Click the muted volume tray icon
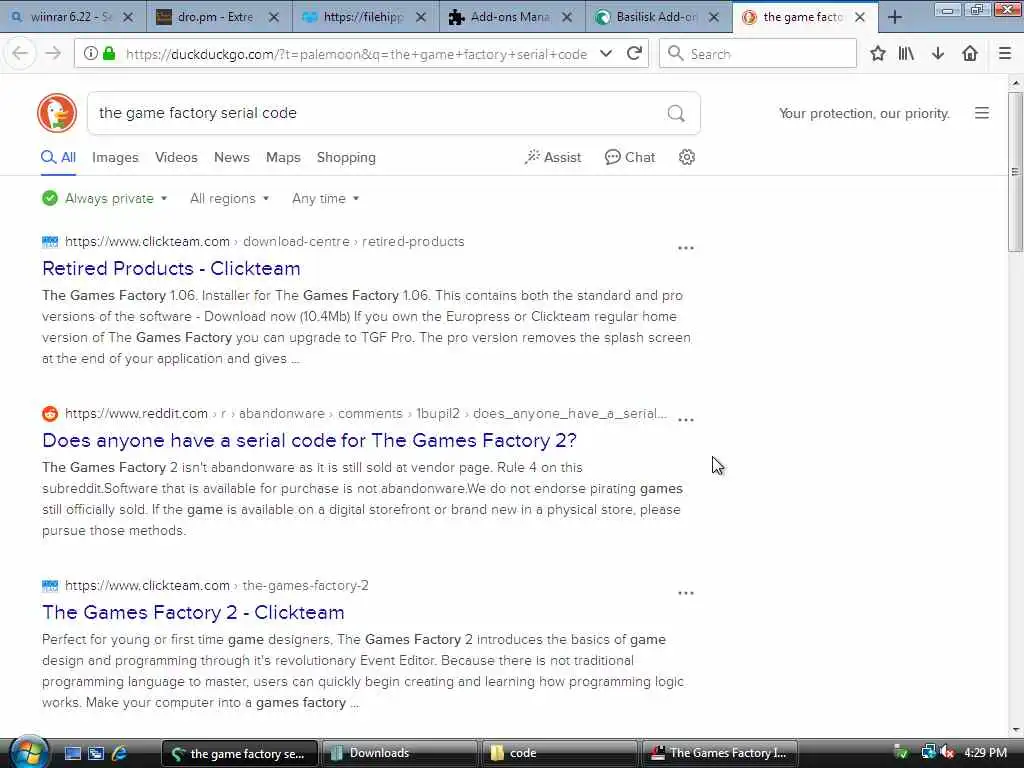1024x768 pixels. pyautogui.click(x=948, y=753)
